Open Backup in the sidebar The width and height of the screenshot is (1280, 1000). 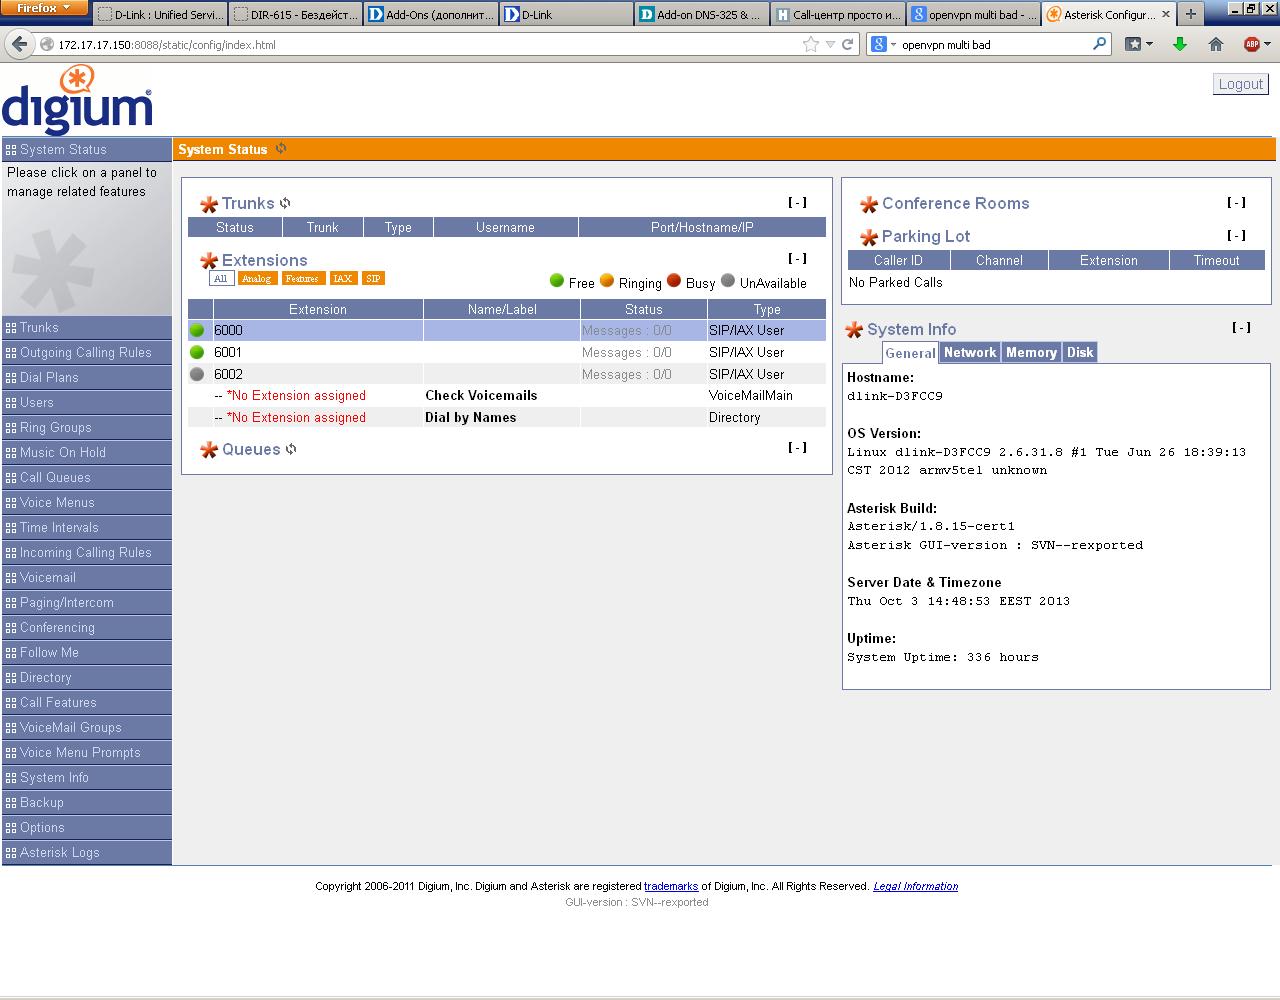[x=87, y=802]
